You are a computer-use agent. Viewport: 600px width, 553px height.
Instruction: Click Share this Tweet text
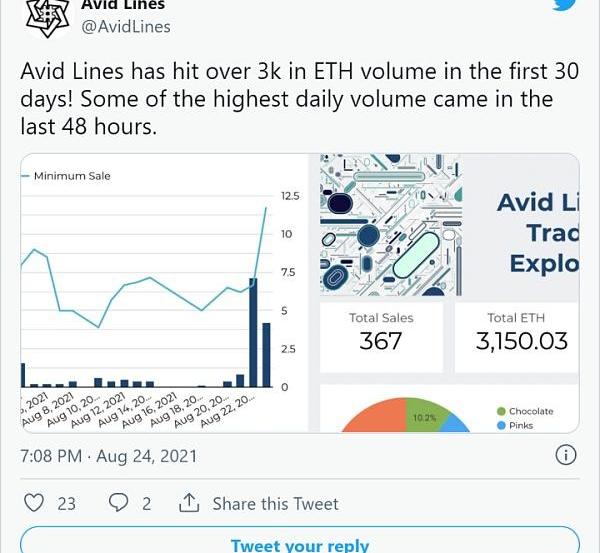pos(276,504)
